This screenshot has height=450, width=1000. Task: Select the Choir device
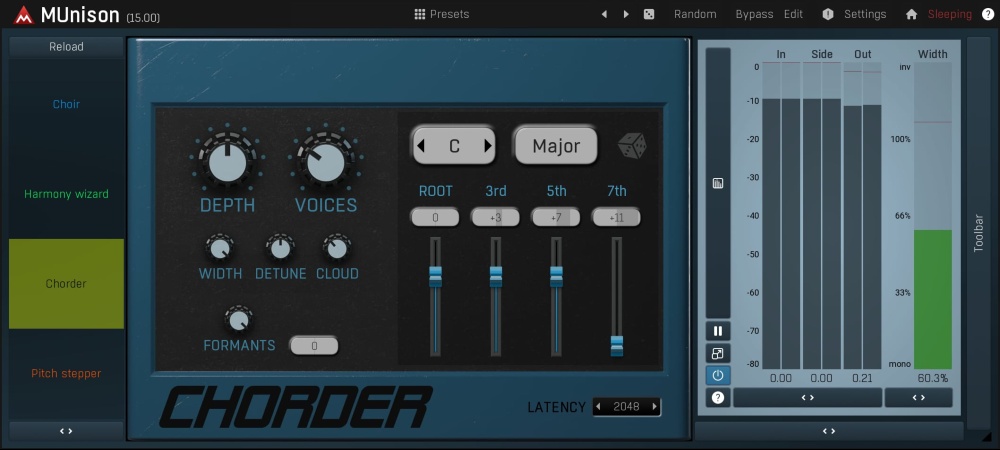coord(66,104)
